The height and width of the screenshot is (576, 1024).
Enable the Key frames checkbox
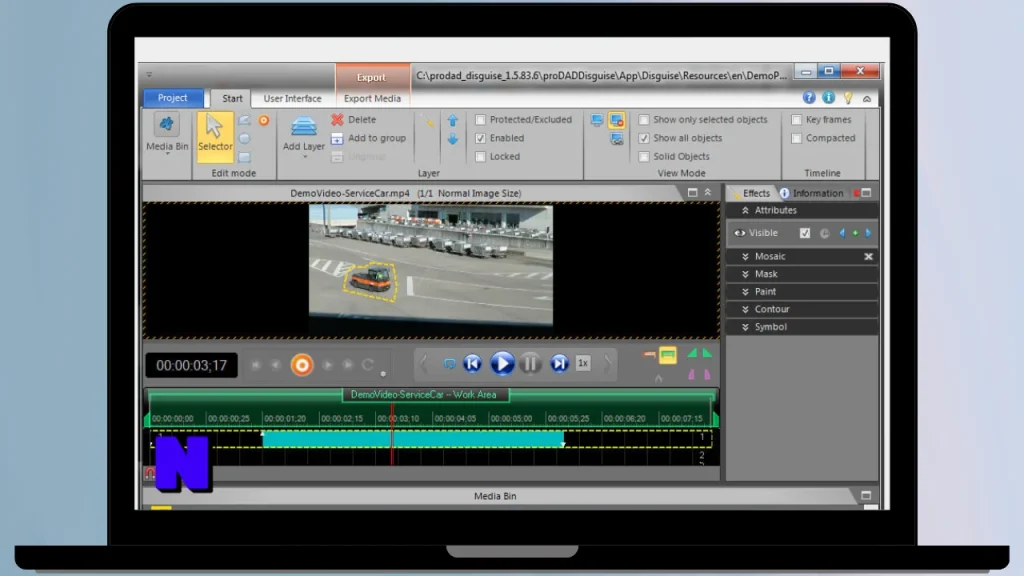pyautogui.click(x=797, y=120)
